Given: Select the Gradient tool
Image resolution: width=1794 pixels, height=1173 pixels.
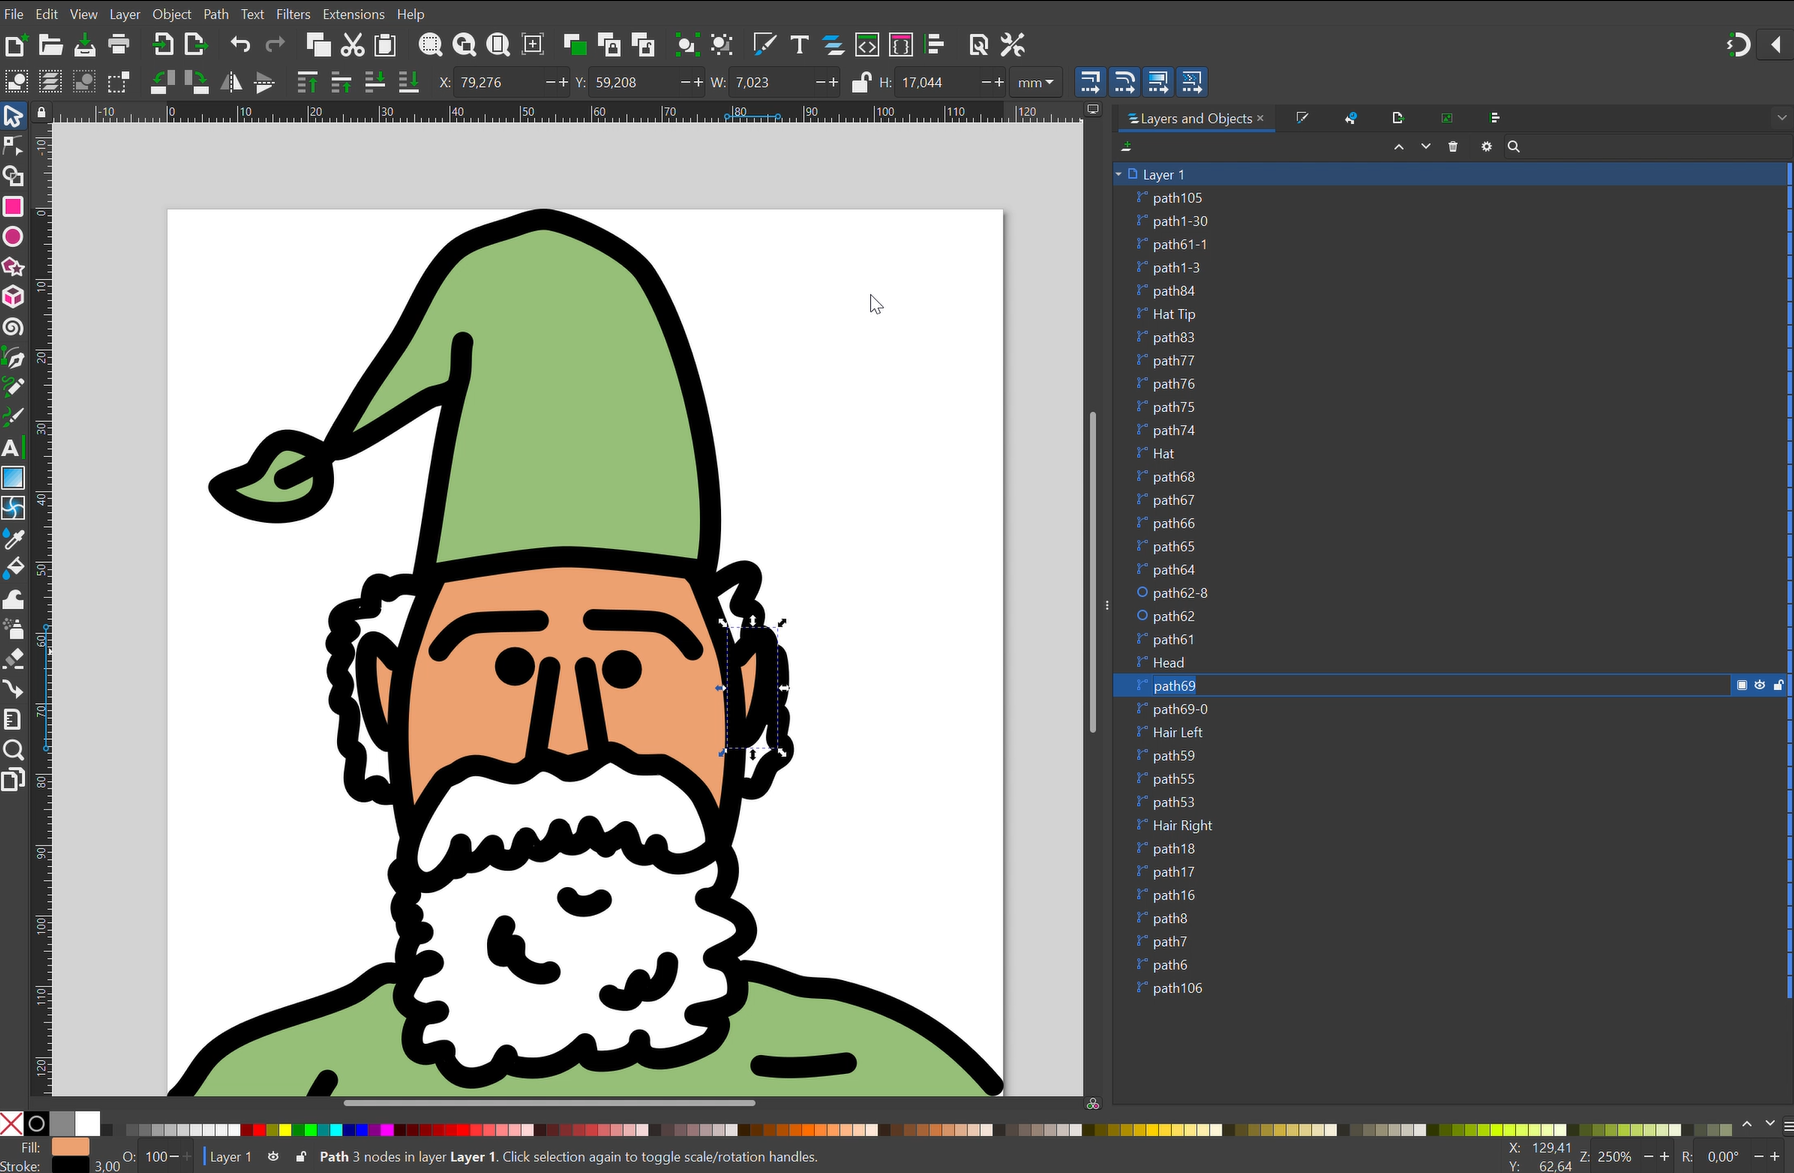Looking at the screenshot, I should [13, 478].
